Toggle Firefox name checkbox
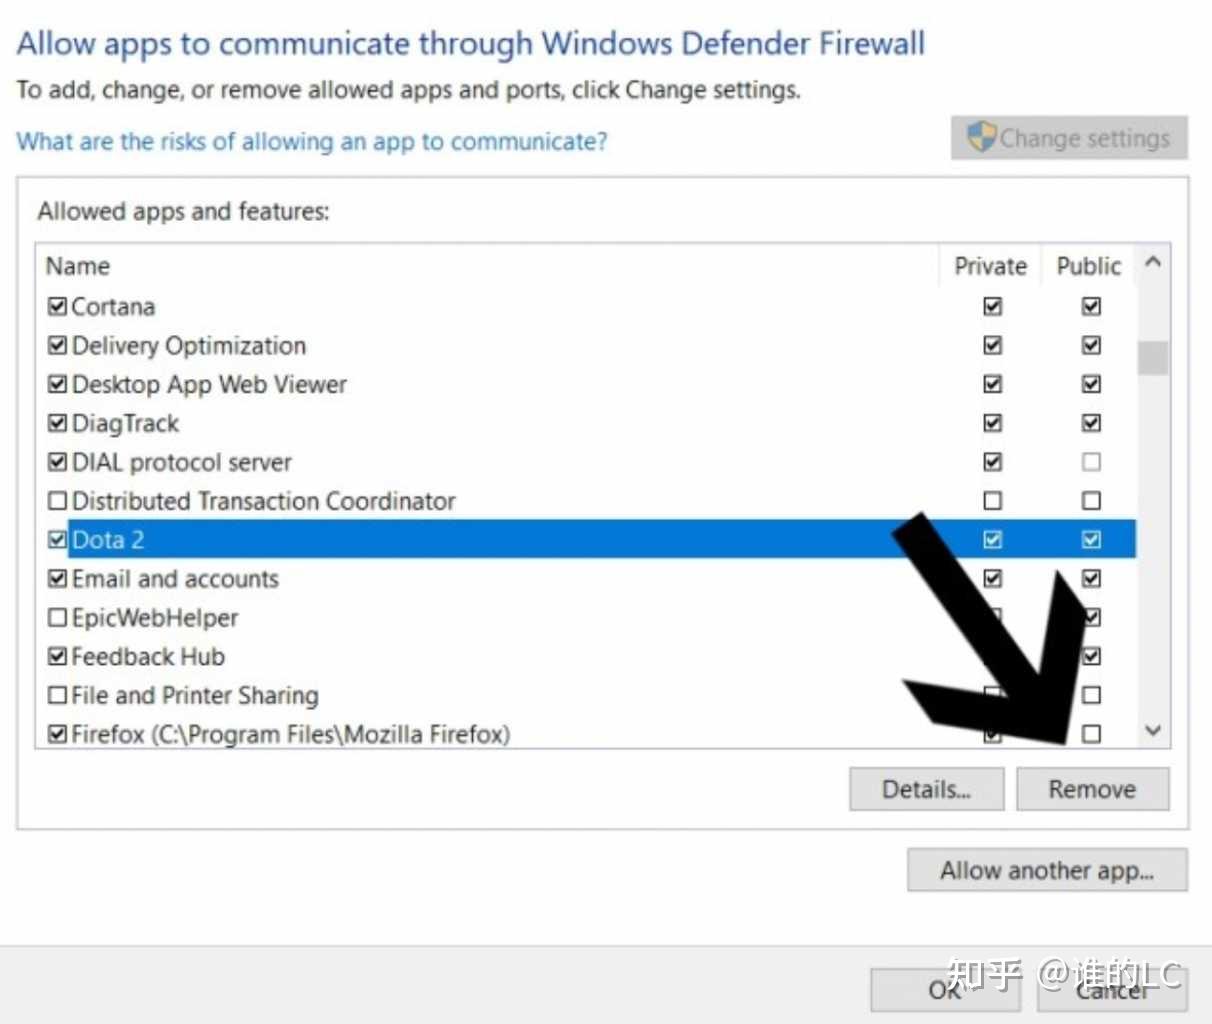This screenshot has width=1212, height=1024. tap(58, 734)
